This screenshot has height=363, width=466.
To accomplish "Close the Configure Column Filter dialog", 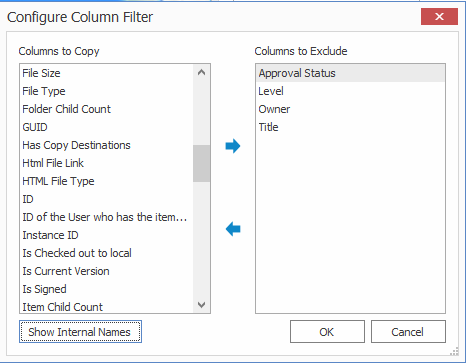I will pos(439,16).
